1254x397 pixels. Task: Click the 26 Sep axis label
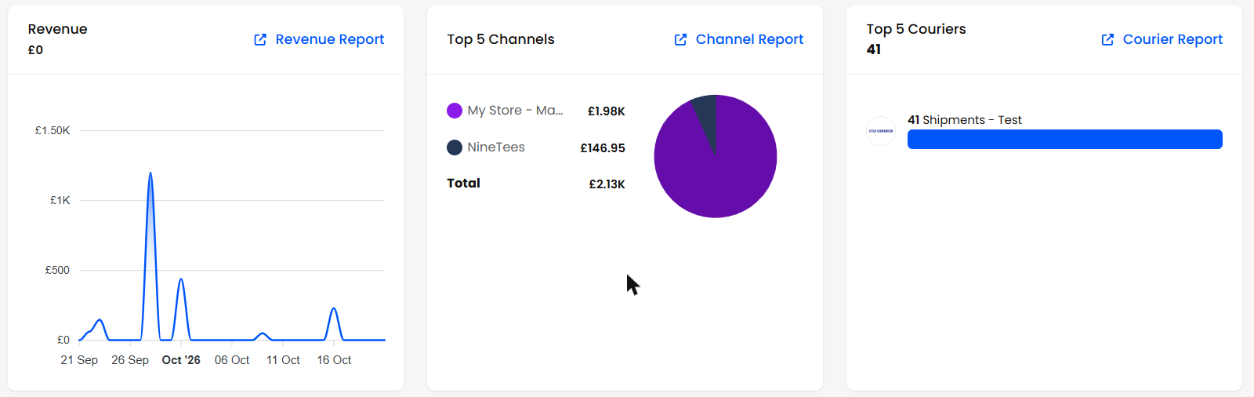click(x=130, y=360)
